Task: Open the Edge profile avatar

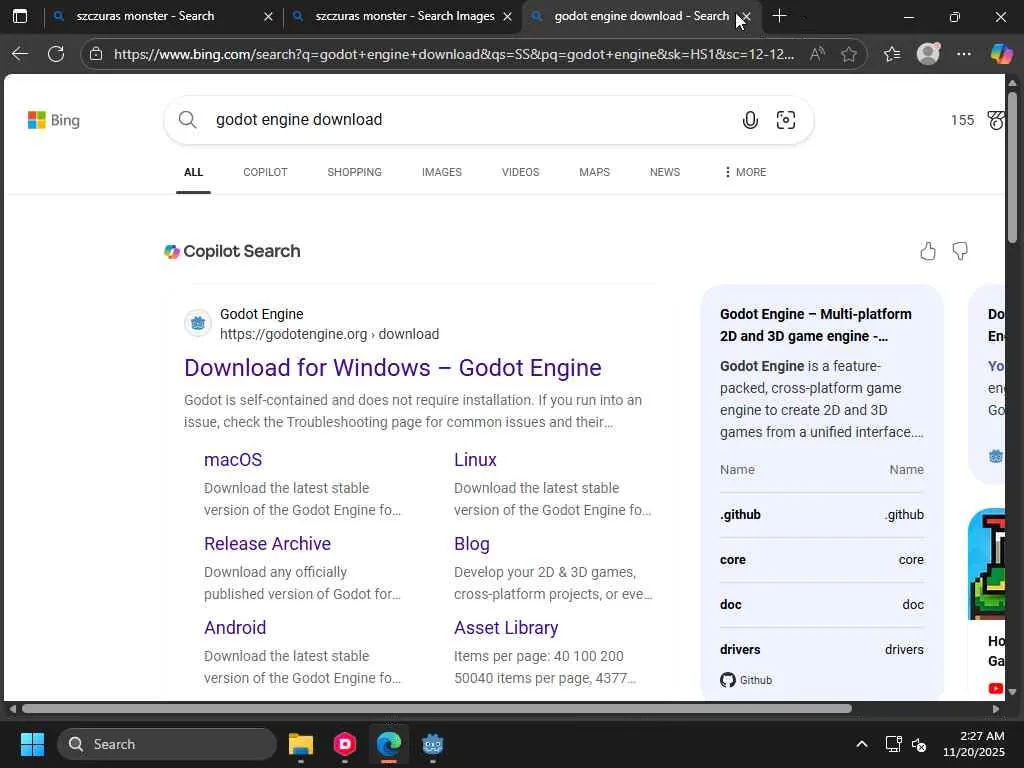Action: [x=928, y=54]
